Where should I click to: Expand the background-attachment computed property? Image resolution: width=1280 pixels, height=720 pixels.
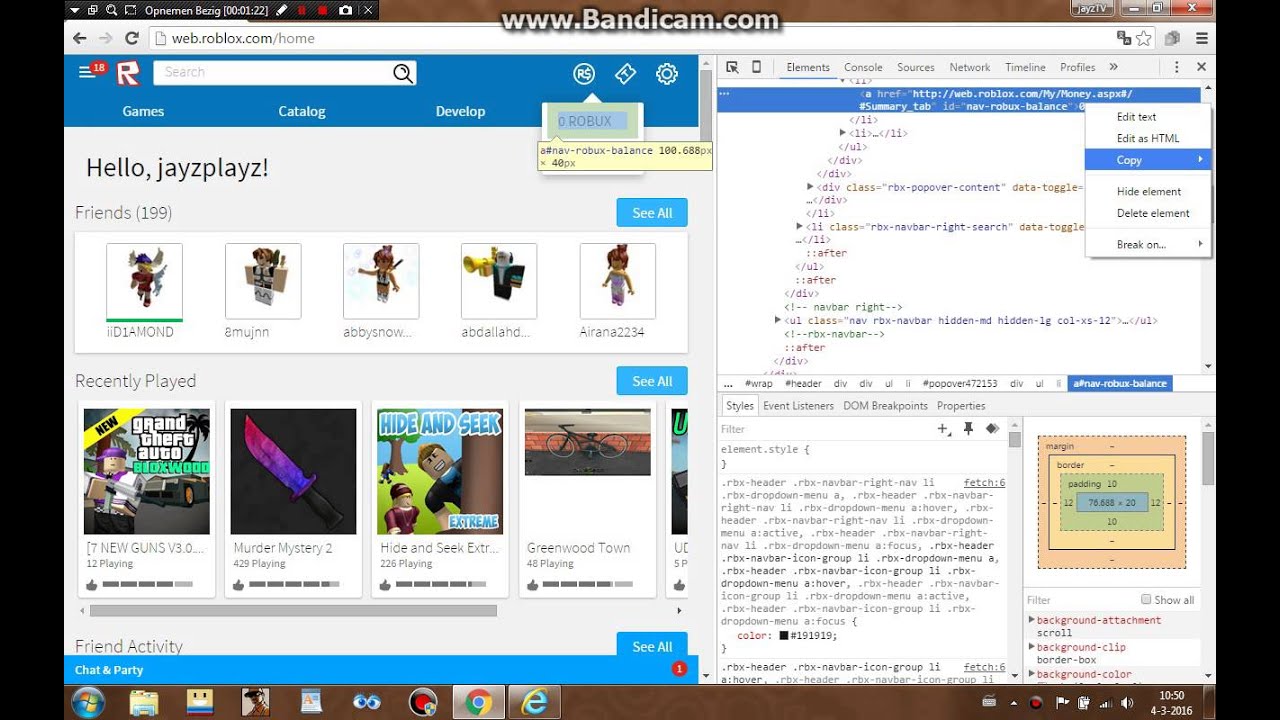pos(1032,620)
